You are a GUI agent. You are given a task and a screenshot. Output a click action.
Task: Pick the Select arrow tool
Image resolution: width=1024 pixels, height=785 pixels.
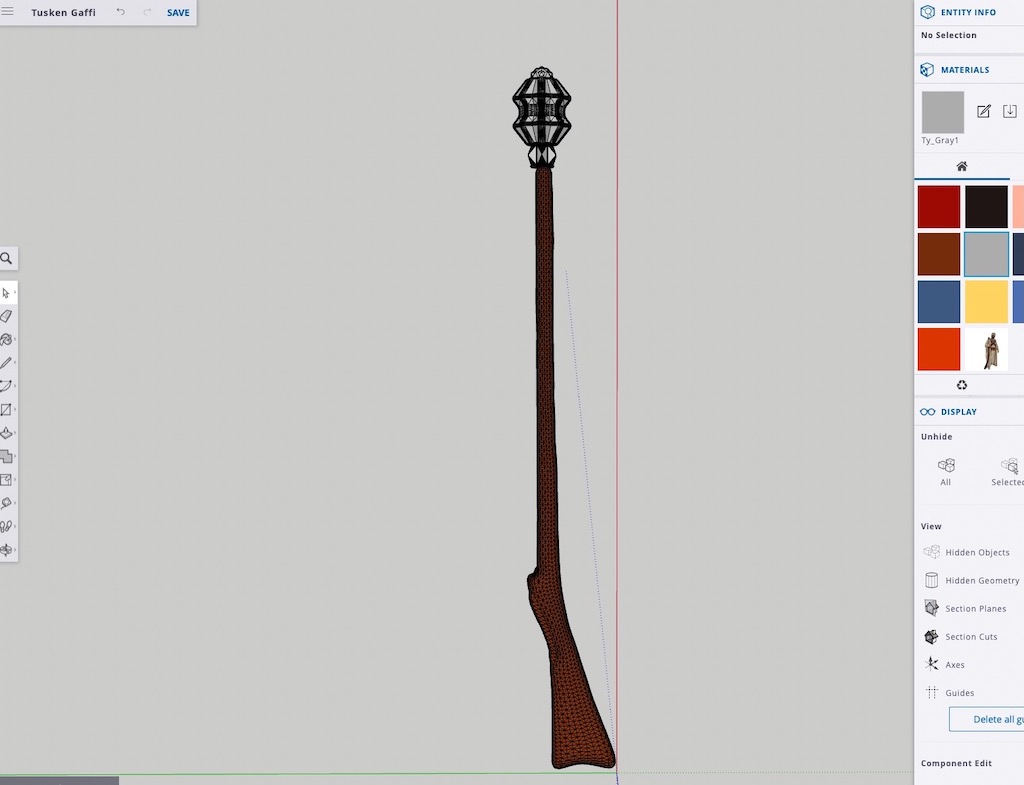7,293
